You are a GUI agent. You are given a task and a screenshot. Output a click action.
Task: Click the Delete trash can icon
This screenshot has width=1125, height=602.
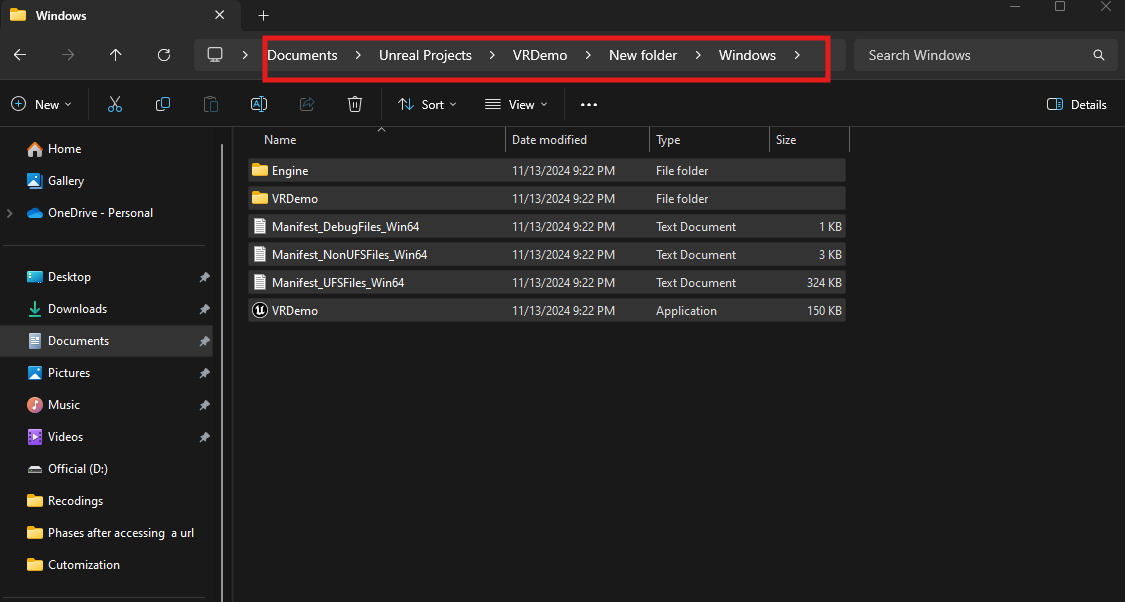(x=354, y=104)
